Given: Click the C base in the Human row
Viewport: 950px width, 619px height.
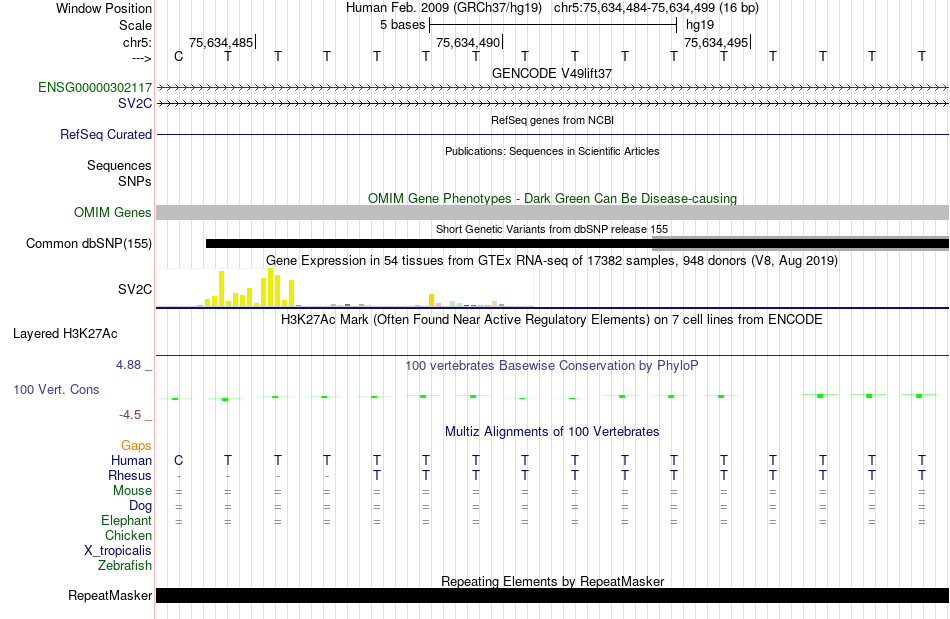Looking at the screenshot, I should pos(178,460).
